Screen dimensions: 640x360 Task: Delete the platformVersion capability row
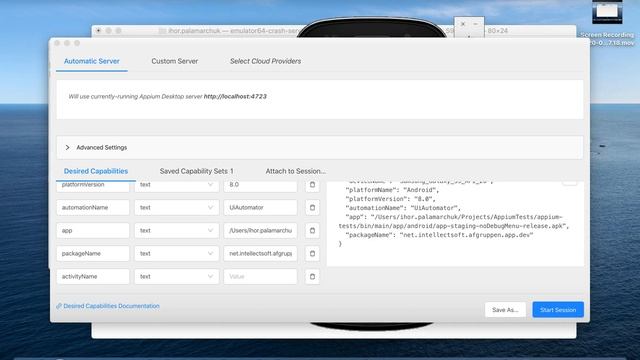pyautogui.click(x=312, y=185)
